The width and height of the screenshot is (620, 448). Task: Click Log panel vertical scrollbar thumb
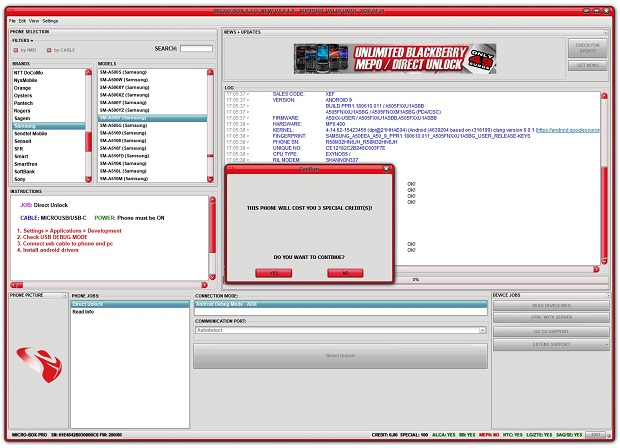click(x=604, y=211)
